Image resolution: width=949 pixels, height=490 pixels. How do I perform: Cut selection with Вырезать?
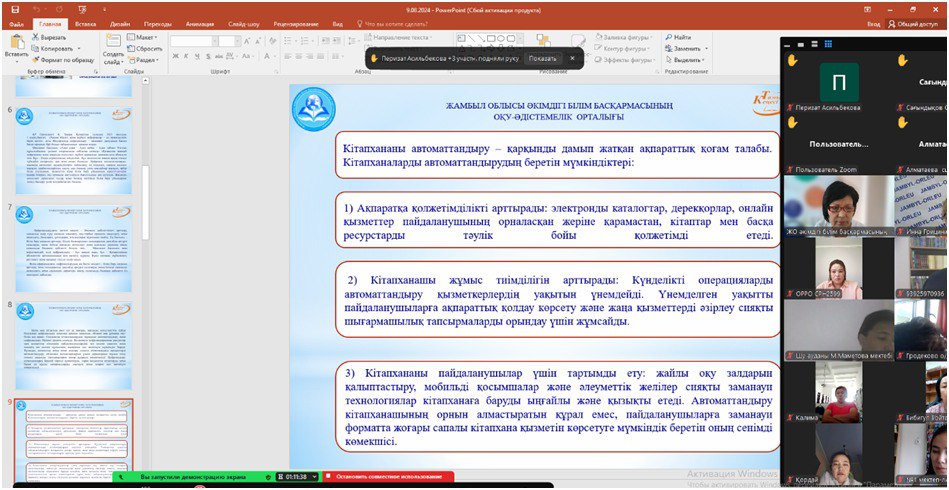[x=49, y=38]
